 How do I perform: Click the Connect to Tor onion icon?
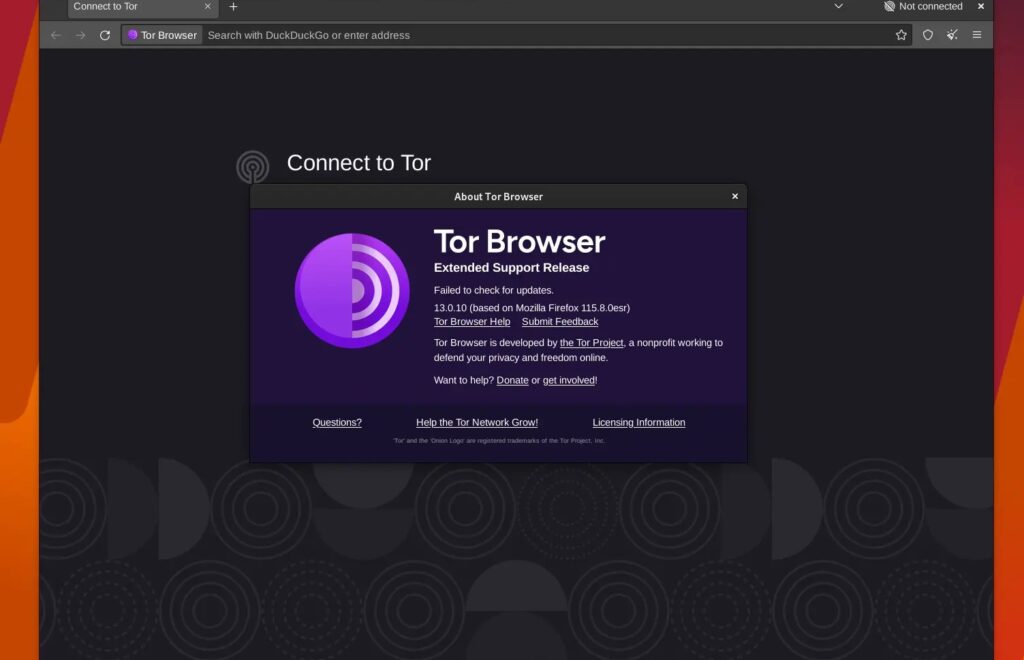point(253,166)
